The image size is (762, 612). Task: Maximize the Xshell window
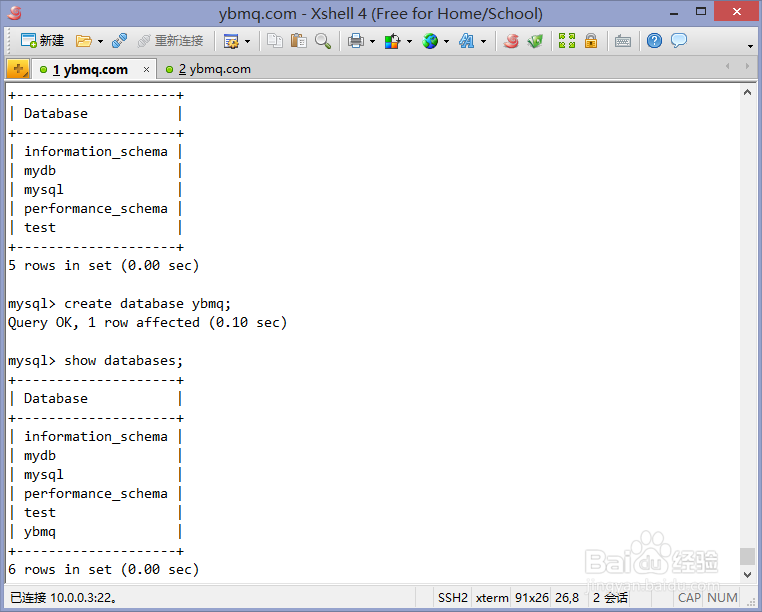[x=701, y=12]
